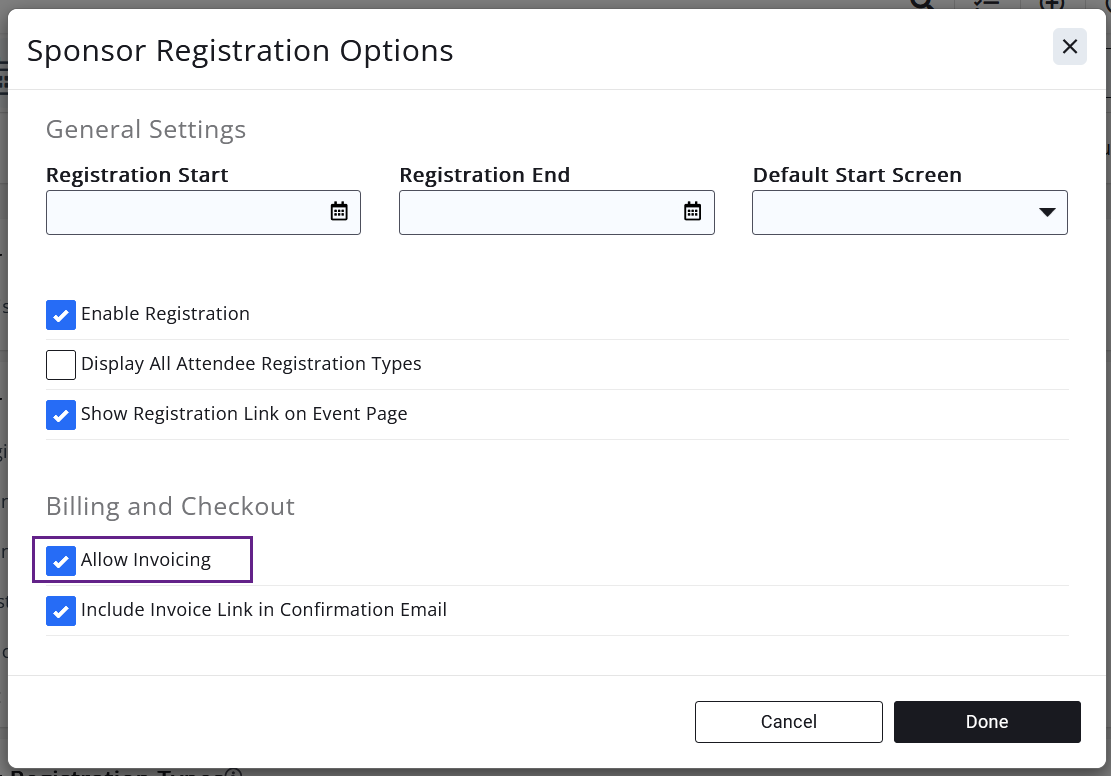Focus the Registration Start date field

pos(203,212)
